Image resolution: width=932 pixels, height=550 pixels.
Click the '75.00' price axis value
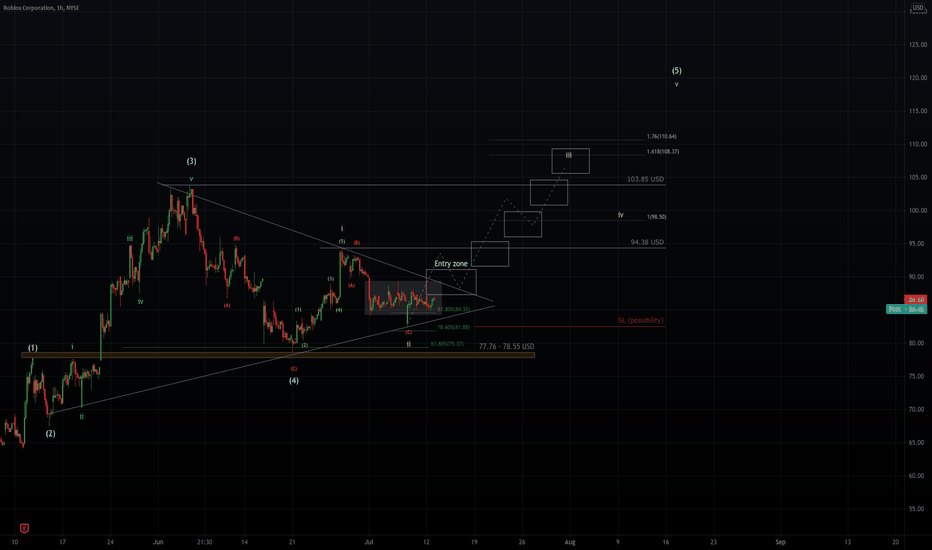click(x=917, y=376)
